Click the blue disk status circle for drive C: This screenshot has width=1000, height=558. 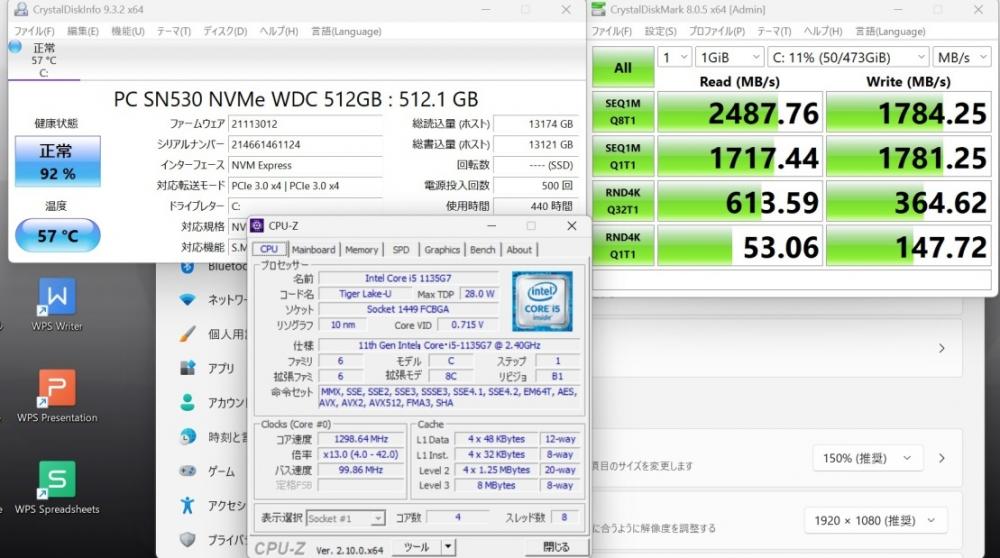15,47
